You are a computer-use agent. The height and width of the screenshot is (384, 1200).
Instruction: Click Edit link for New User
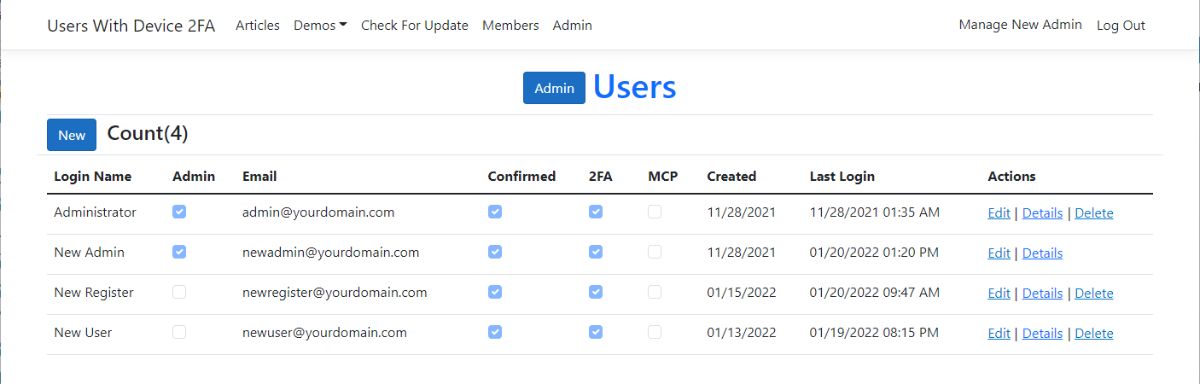click(x=999, y=333)
